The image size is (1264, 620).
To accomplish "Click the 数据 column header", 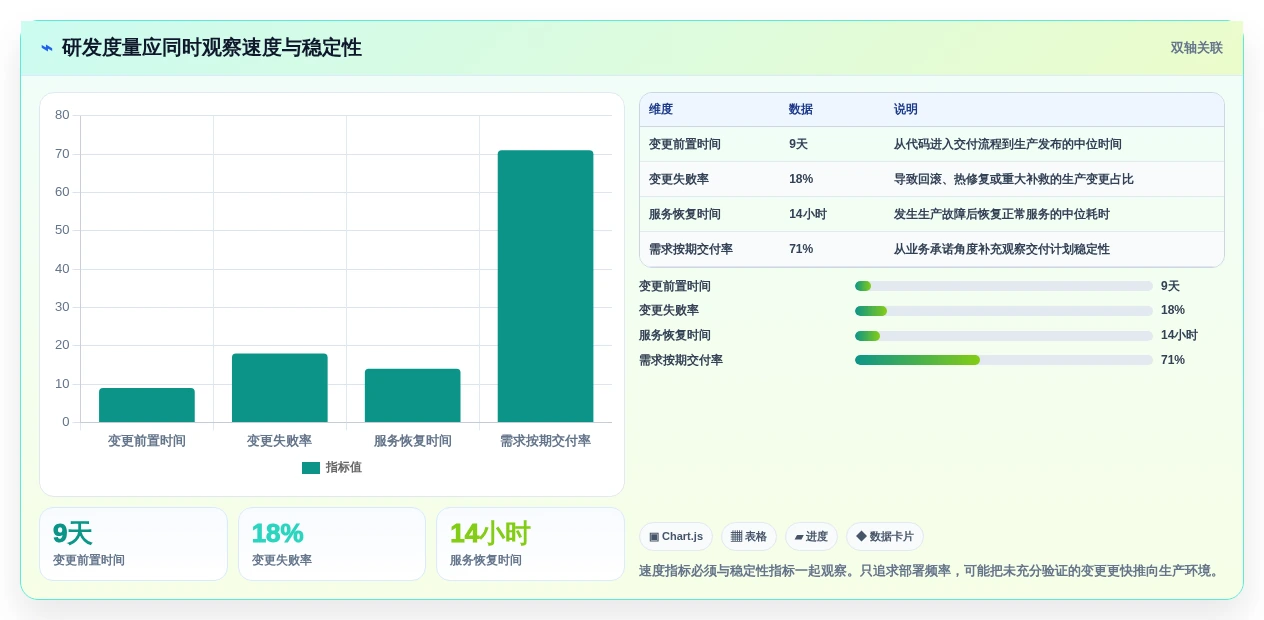I will click(801, 110).
